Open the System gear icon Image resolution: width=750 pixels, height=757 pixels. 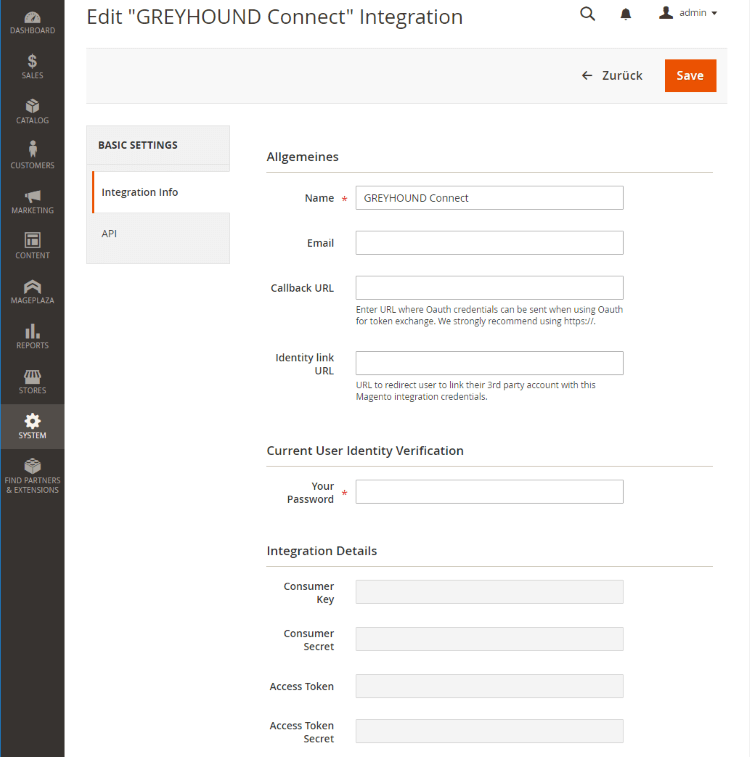coord(32,421)
